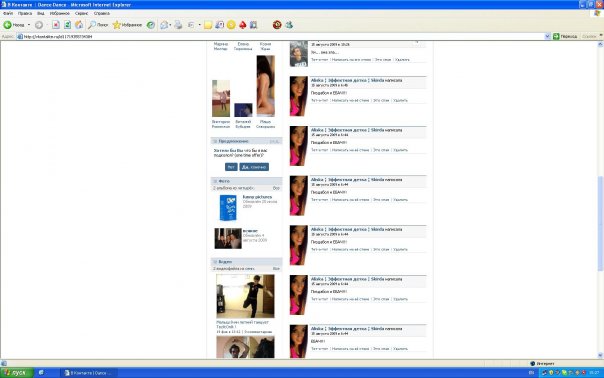Collapse the Предложение section header
Image resolution: width=604 pixels, height=378 pixels.
click(247, 141)
